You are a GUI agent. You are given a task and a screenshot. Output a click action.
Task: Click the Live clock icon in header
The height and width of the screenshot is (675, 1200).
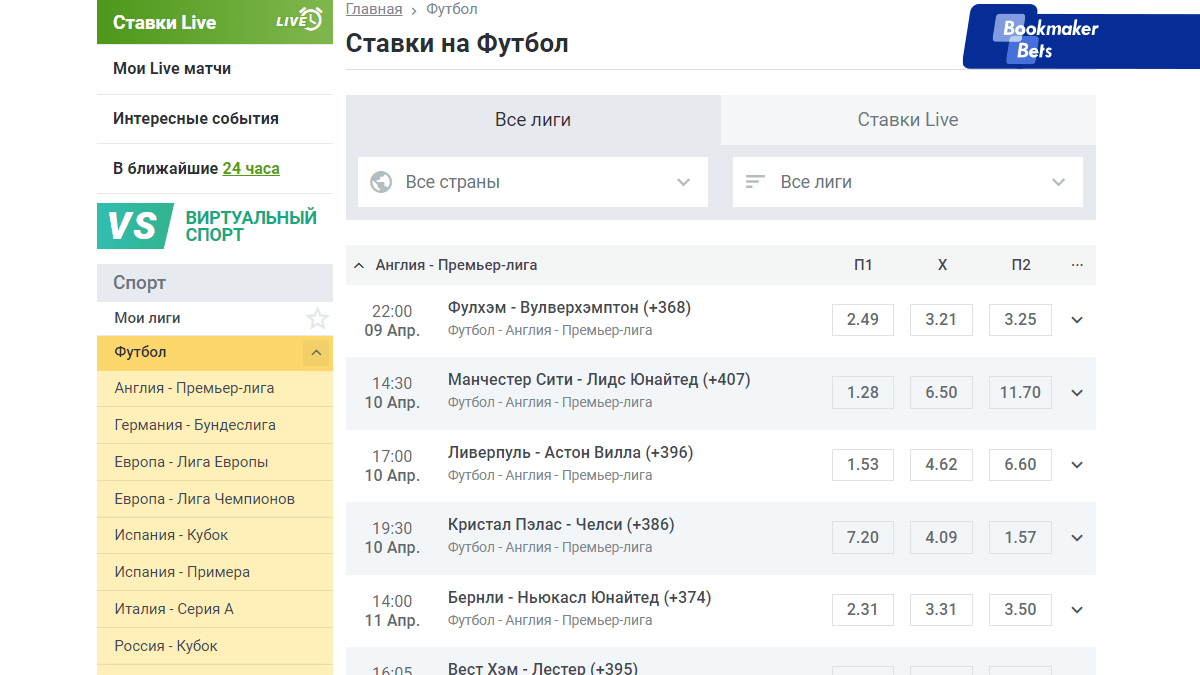pos(299,21)
